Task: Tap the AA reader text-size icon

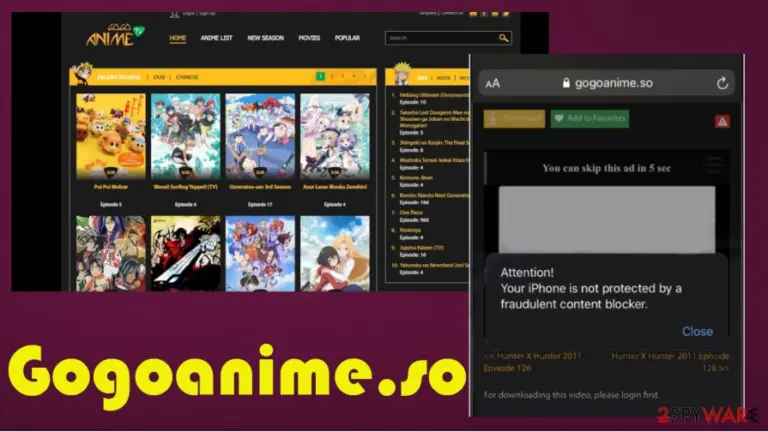Action: 493,83
